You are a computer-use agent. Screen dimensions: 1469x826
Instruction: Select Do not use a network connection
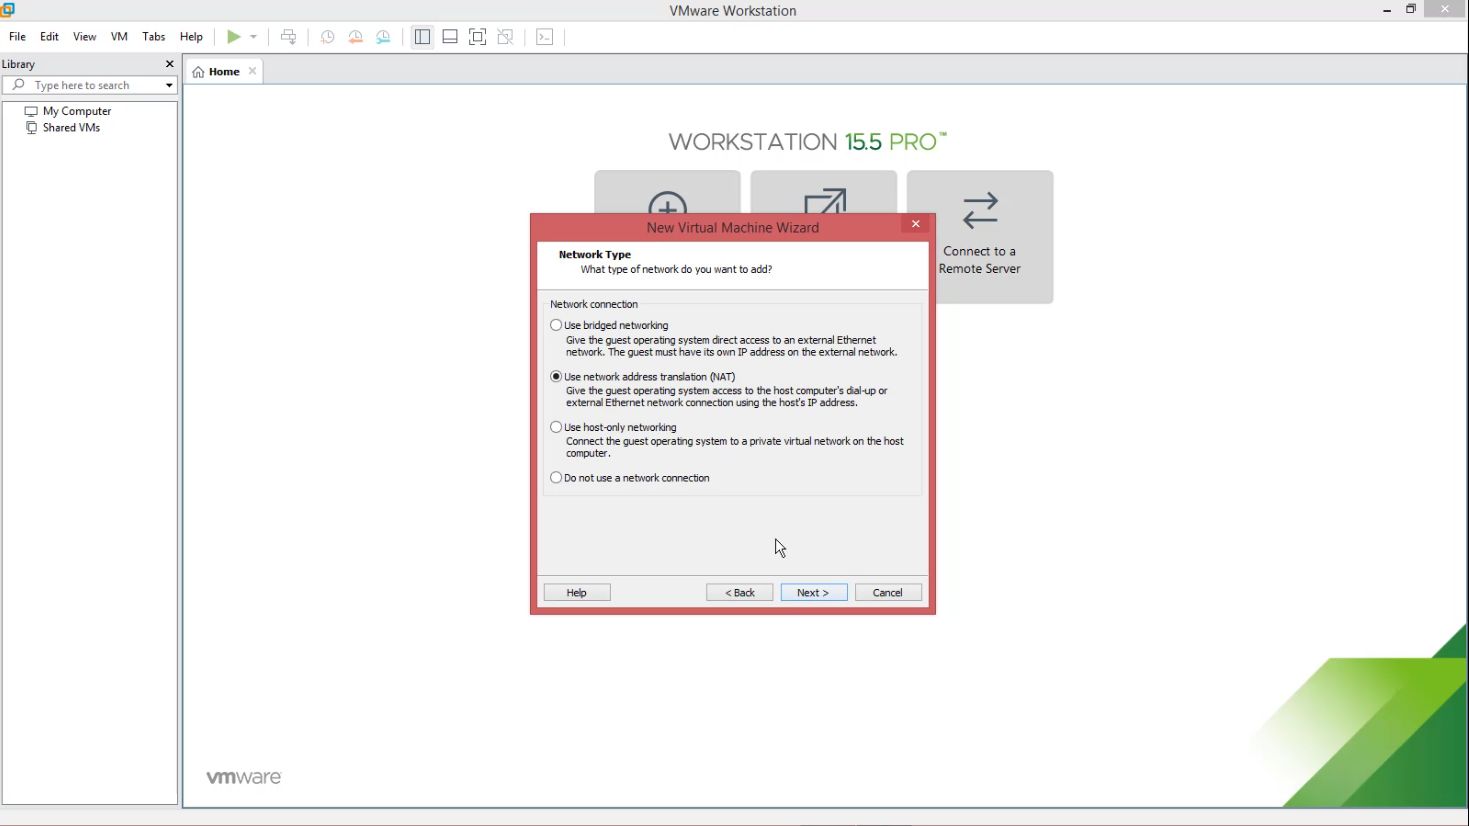pos(556,478)
